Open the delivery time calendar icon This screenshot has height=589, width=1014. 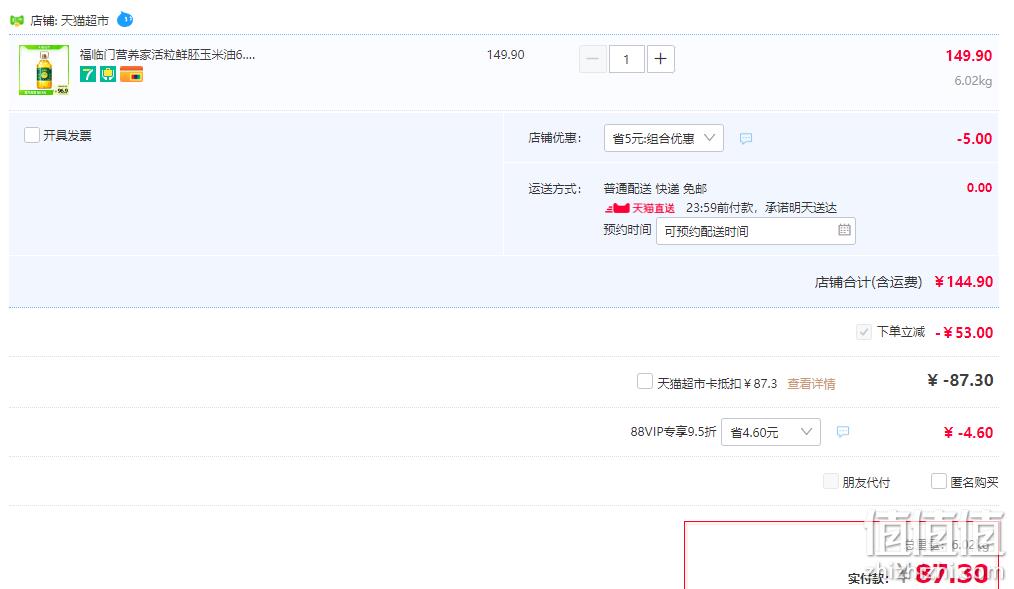click(x=844, y=230)
